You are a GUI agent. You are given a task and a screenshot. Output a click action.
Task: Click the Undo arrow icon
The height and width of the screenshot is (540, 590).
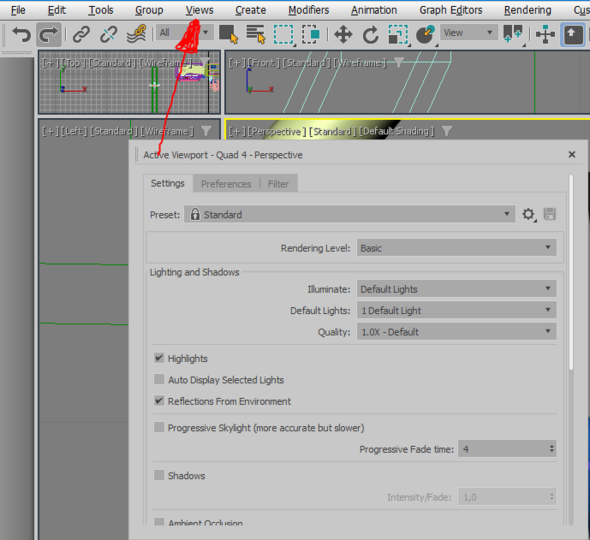(x=21, y=34)
